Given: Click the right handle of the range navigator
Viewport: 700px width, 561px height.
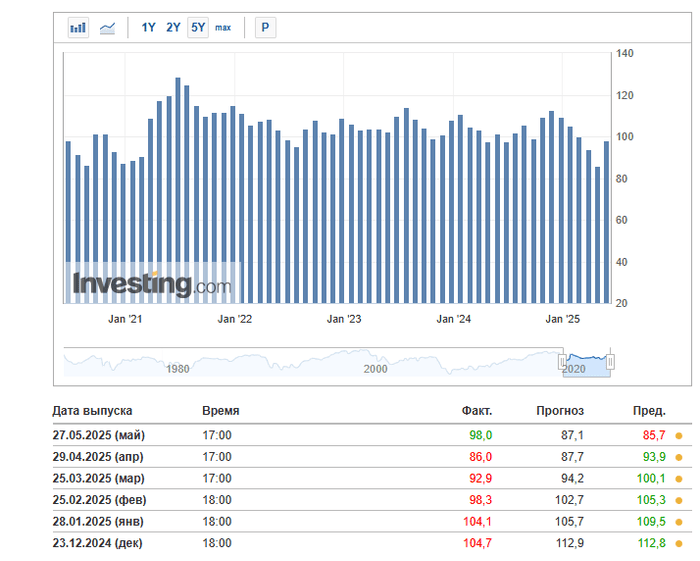Looking at the screenshot, I should pos(610,362).
